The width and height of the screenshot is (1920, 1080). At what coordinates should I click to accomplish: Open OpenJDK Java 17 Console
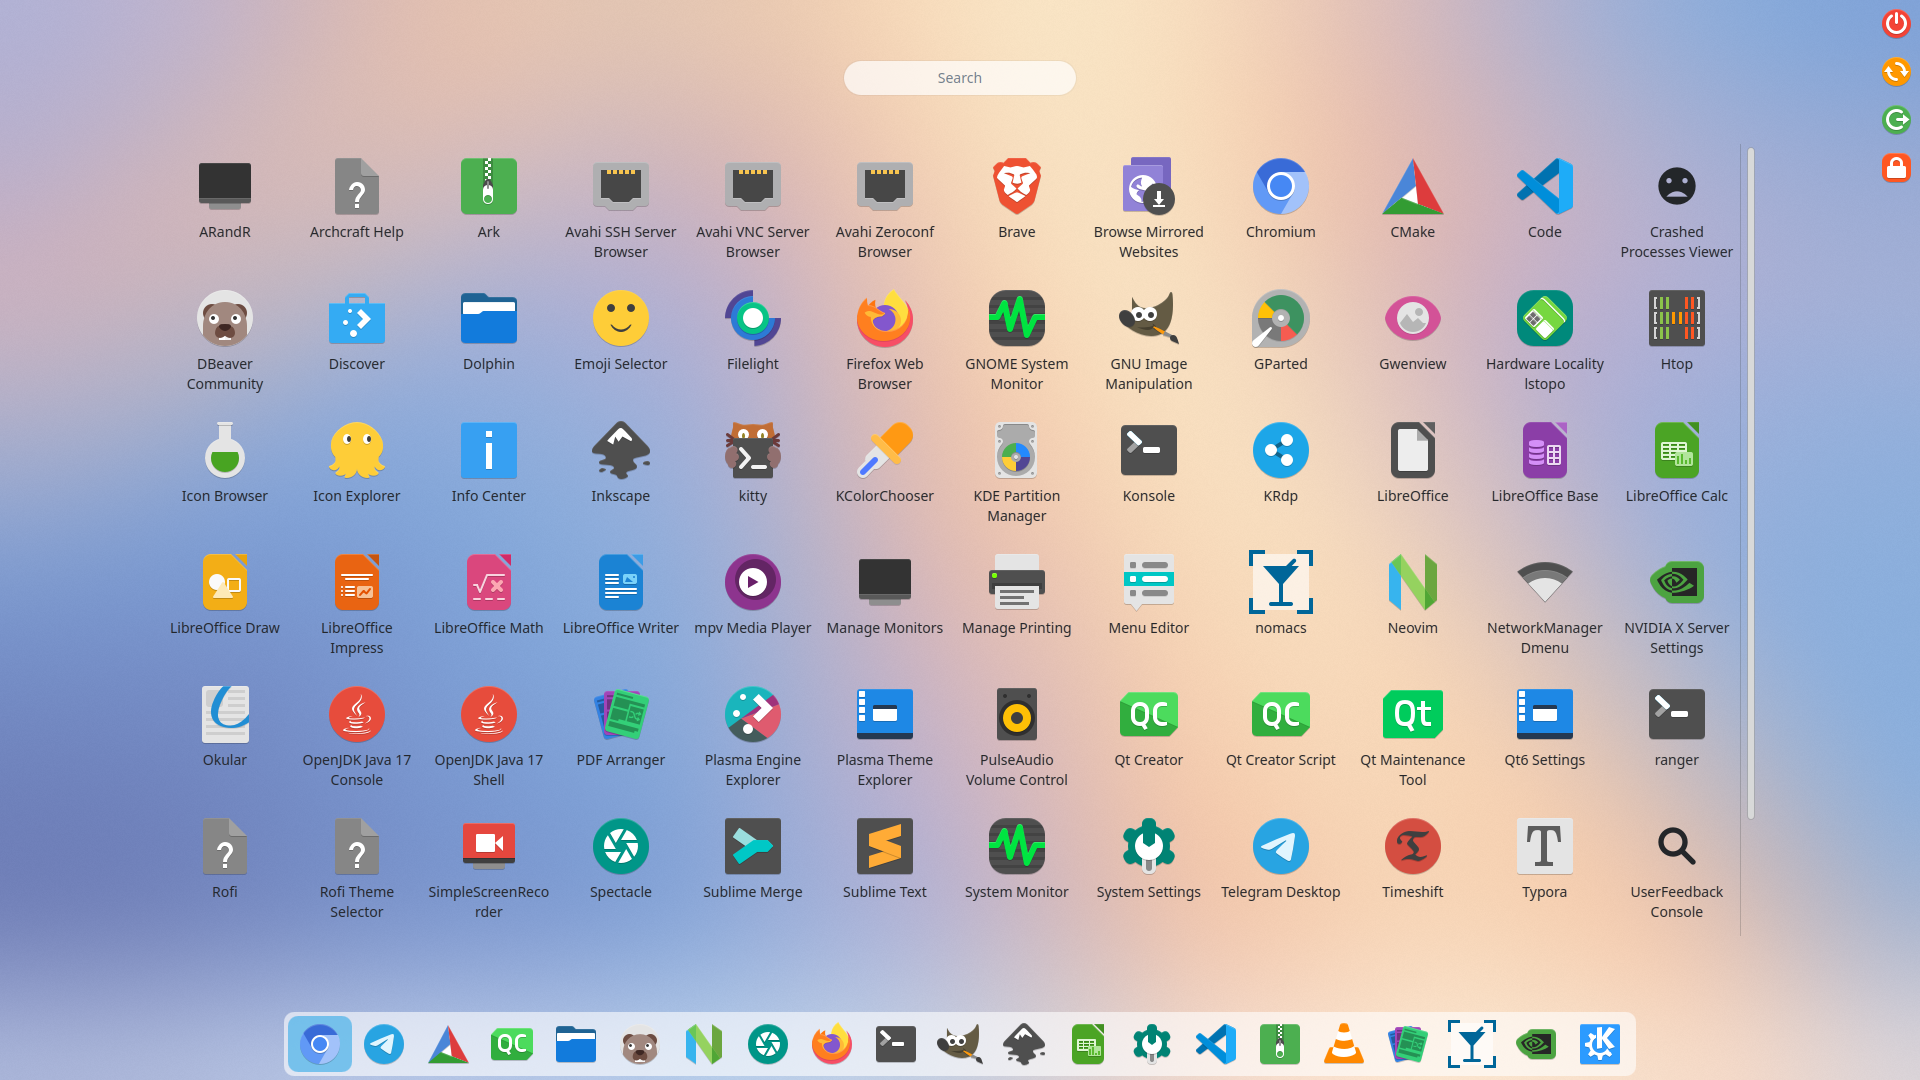[357, 736]
